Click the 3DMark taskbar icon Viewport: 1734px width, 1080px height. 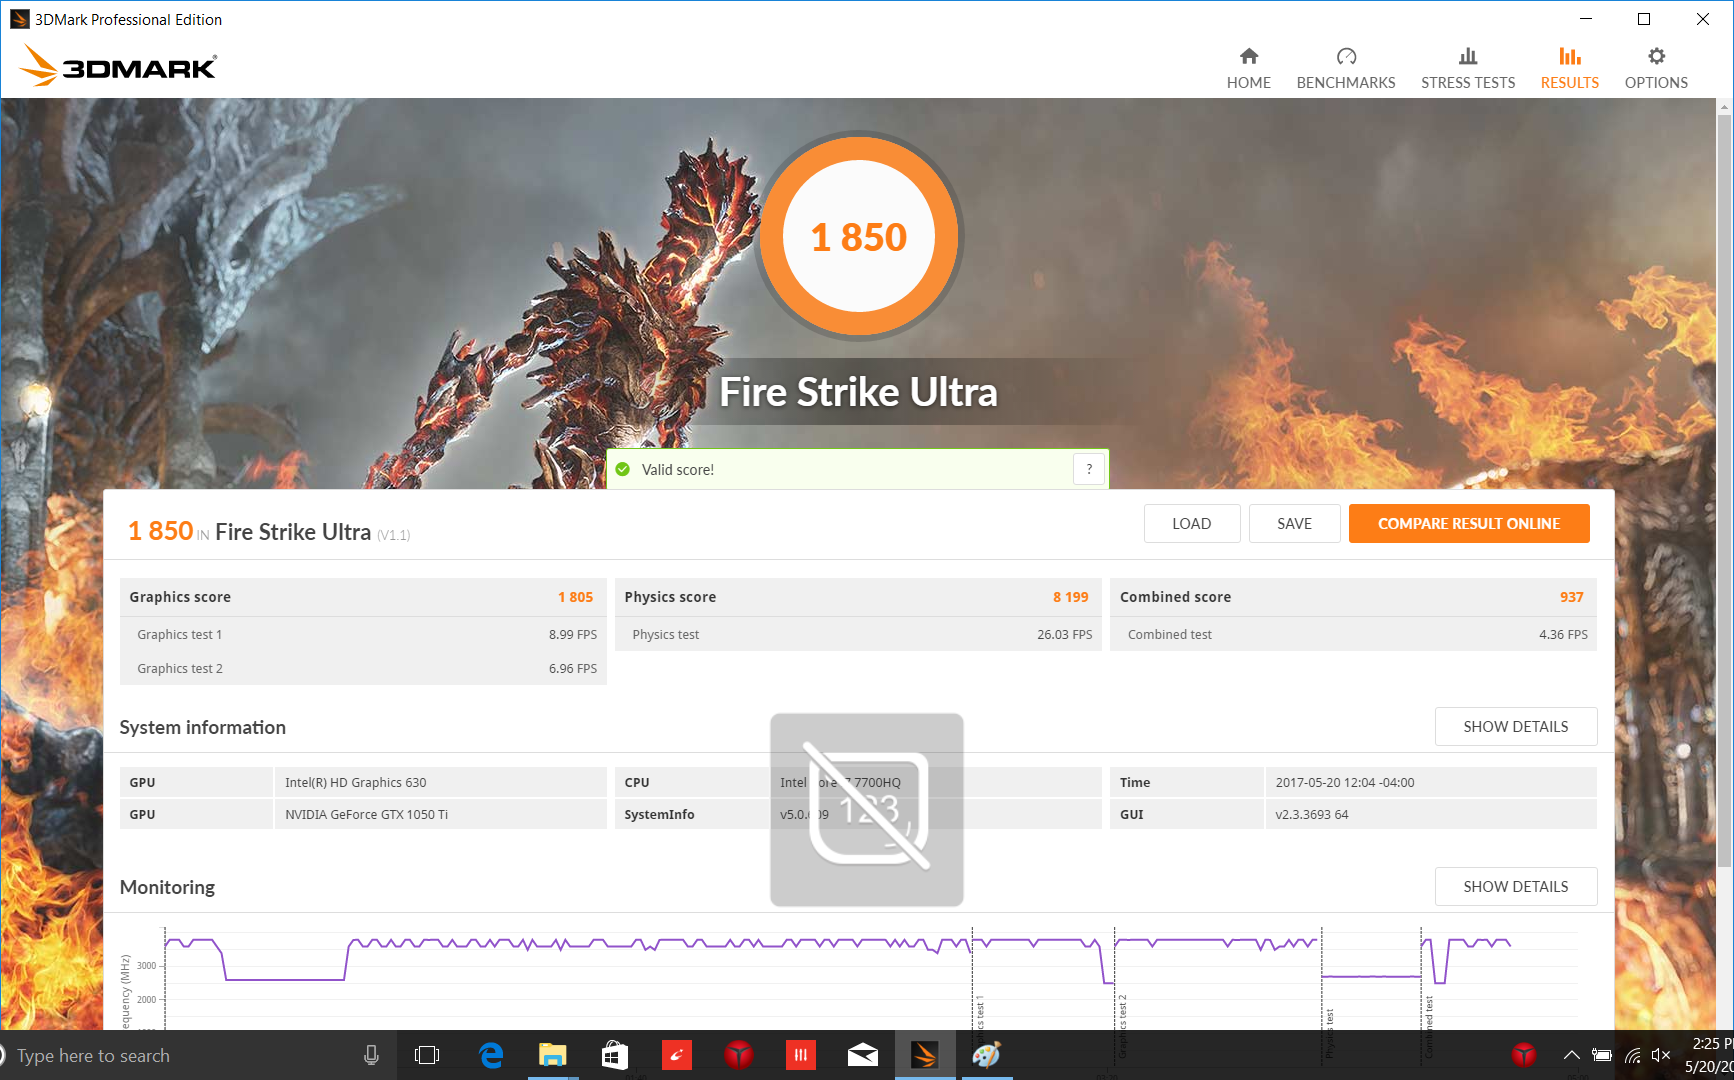[x=925, y=1055]
